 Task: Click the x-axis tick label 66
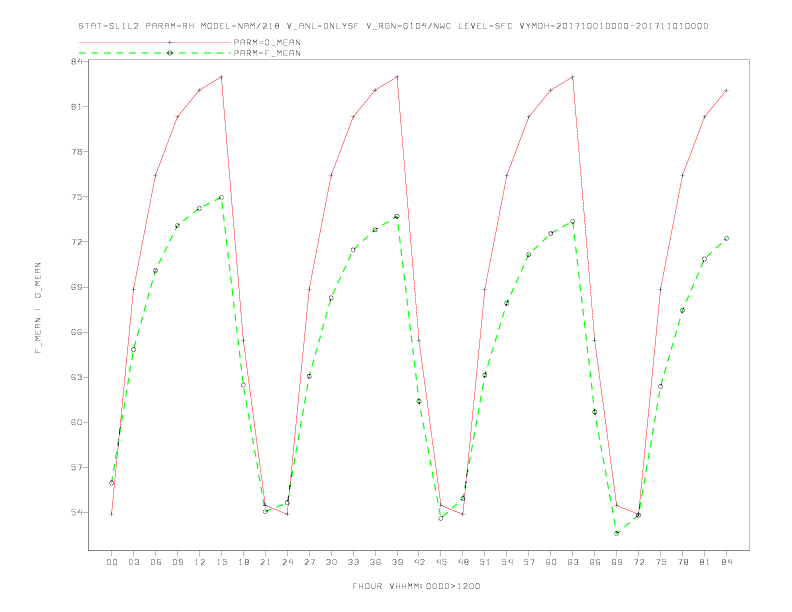point(595,562)
